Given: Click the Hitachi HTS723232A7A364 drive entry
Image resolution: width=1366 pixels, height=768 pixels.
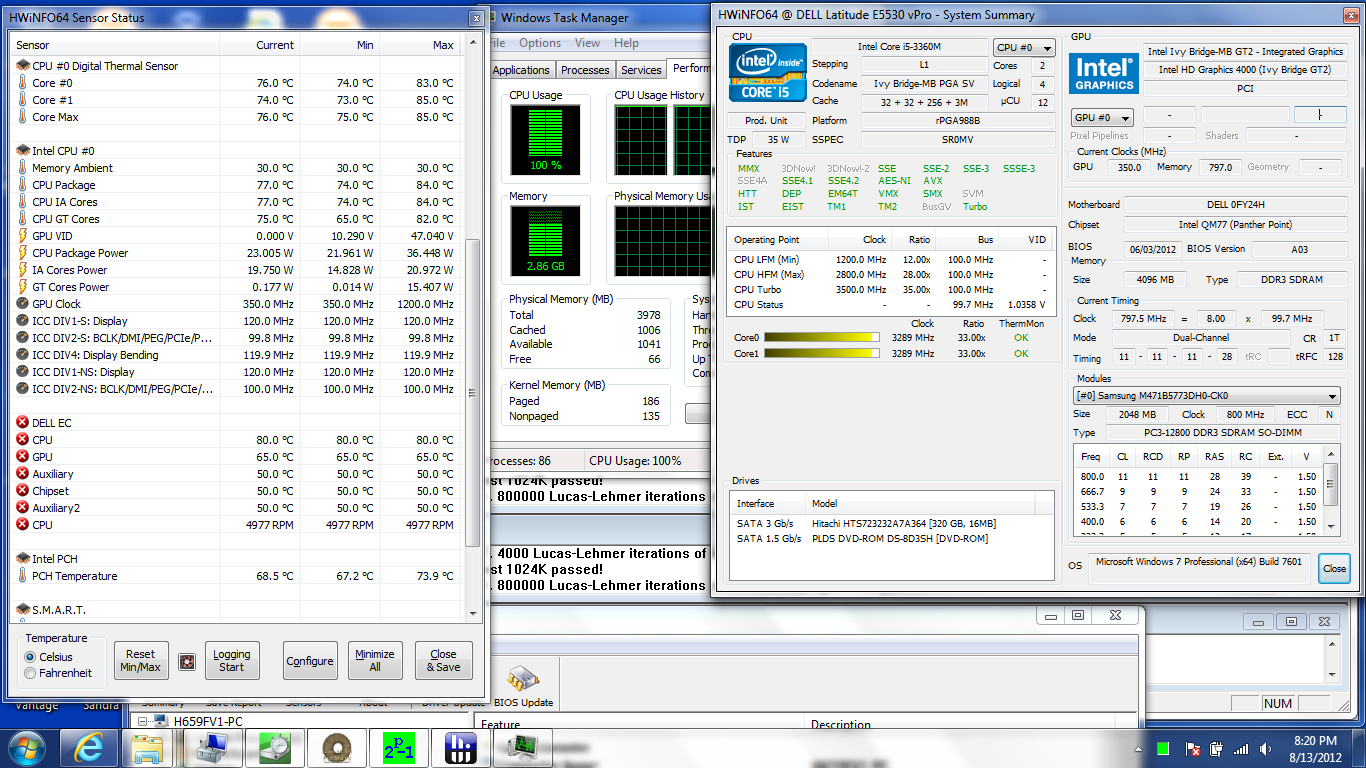Looking at the screenshot, I should [x=890, y=523].
